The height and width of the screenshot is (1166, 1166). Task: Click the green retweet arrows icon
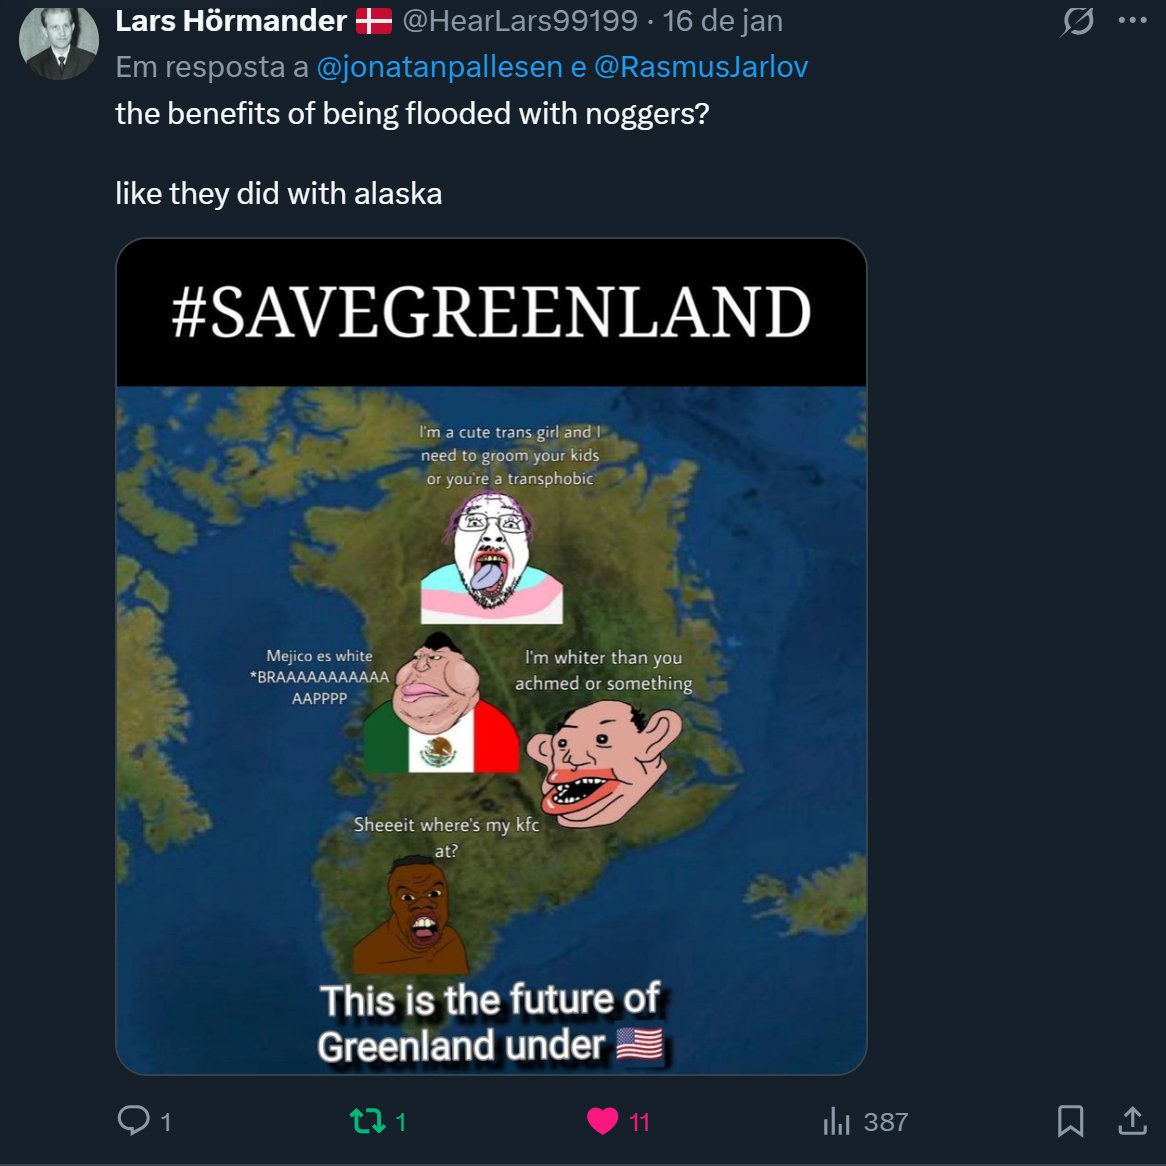pyautogui.click(x=367, y=1121)
